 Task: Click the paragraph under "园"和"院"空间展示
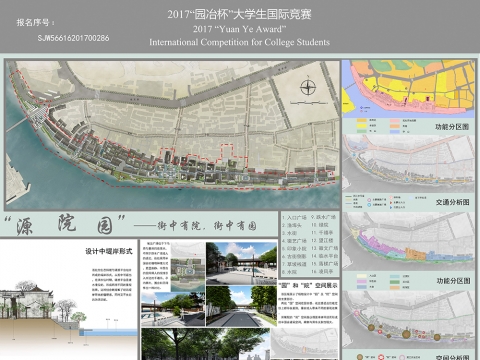point(308,308)
